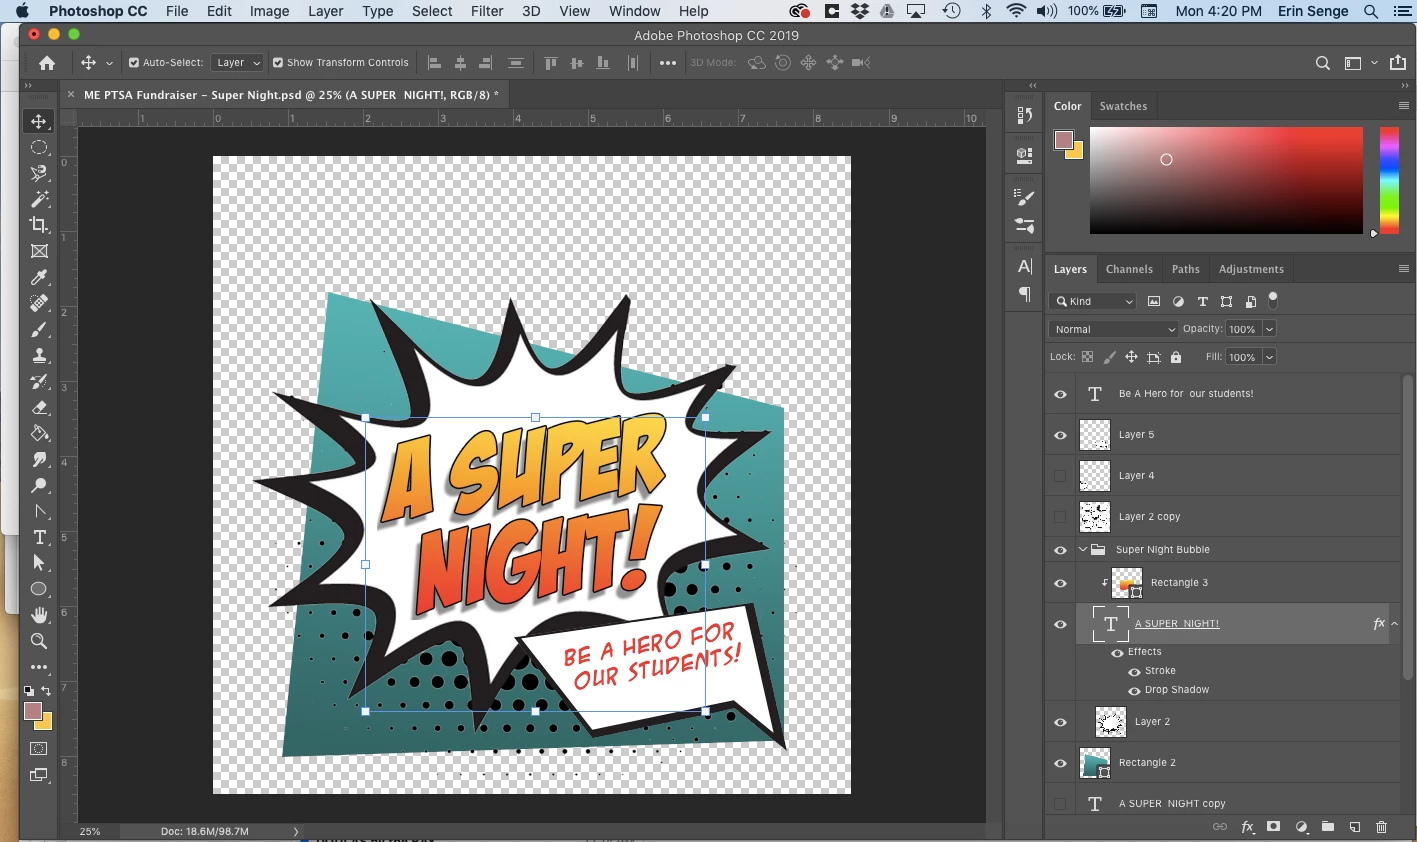Click the Rectangle 3 layer thumbnail
The height and width of the screenshot is (842, 1417).
point(1127,583)
